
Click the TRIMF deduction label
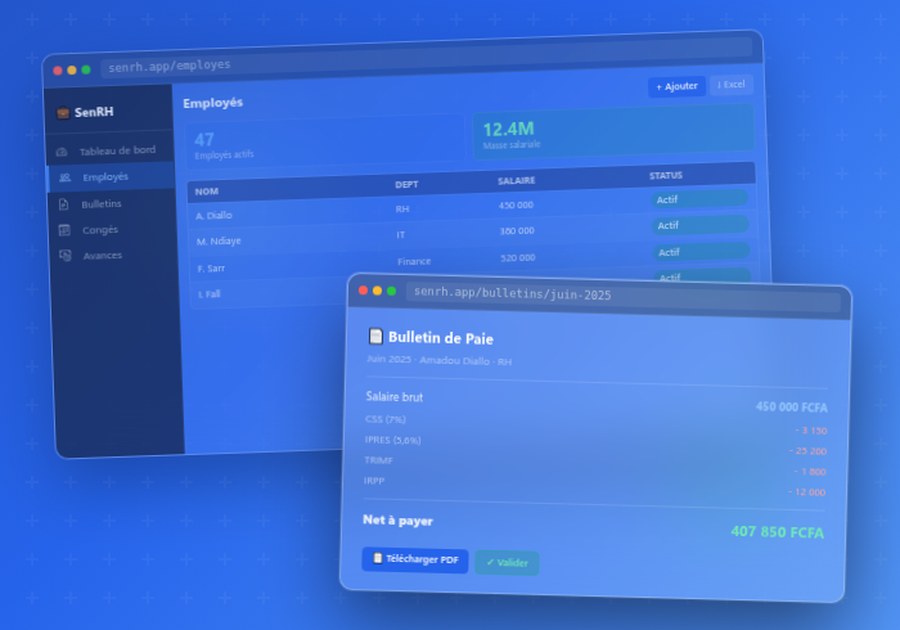tap(378, 460)
